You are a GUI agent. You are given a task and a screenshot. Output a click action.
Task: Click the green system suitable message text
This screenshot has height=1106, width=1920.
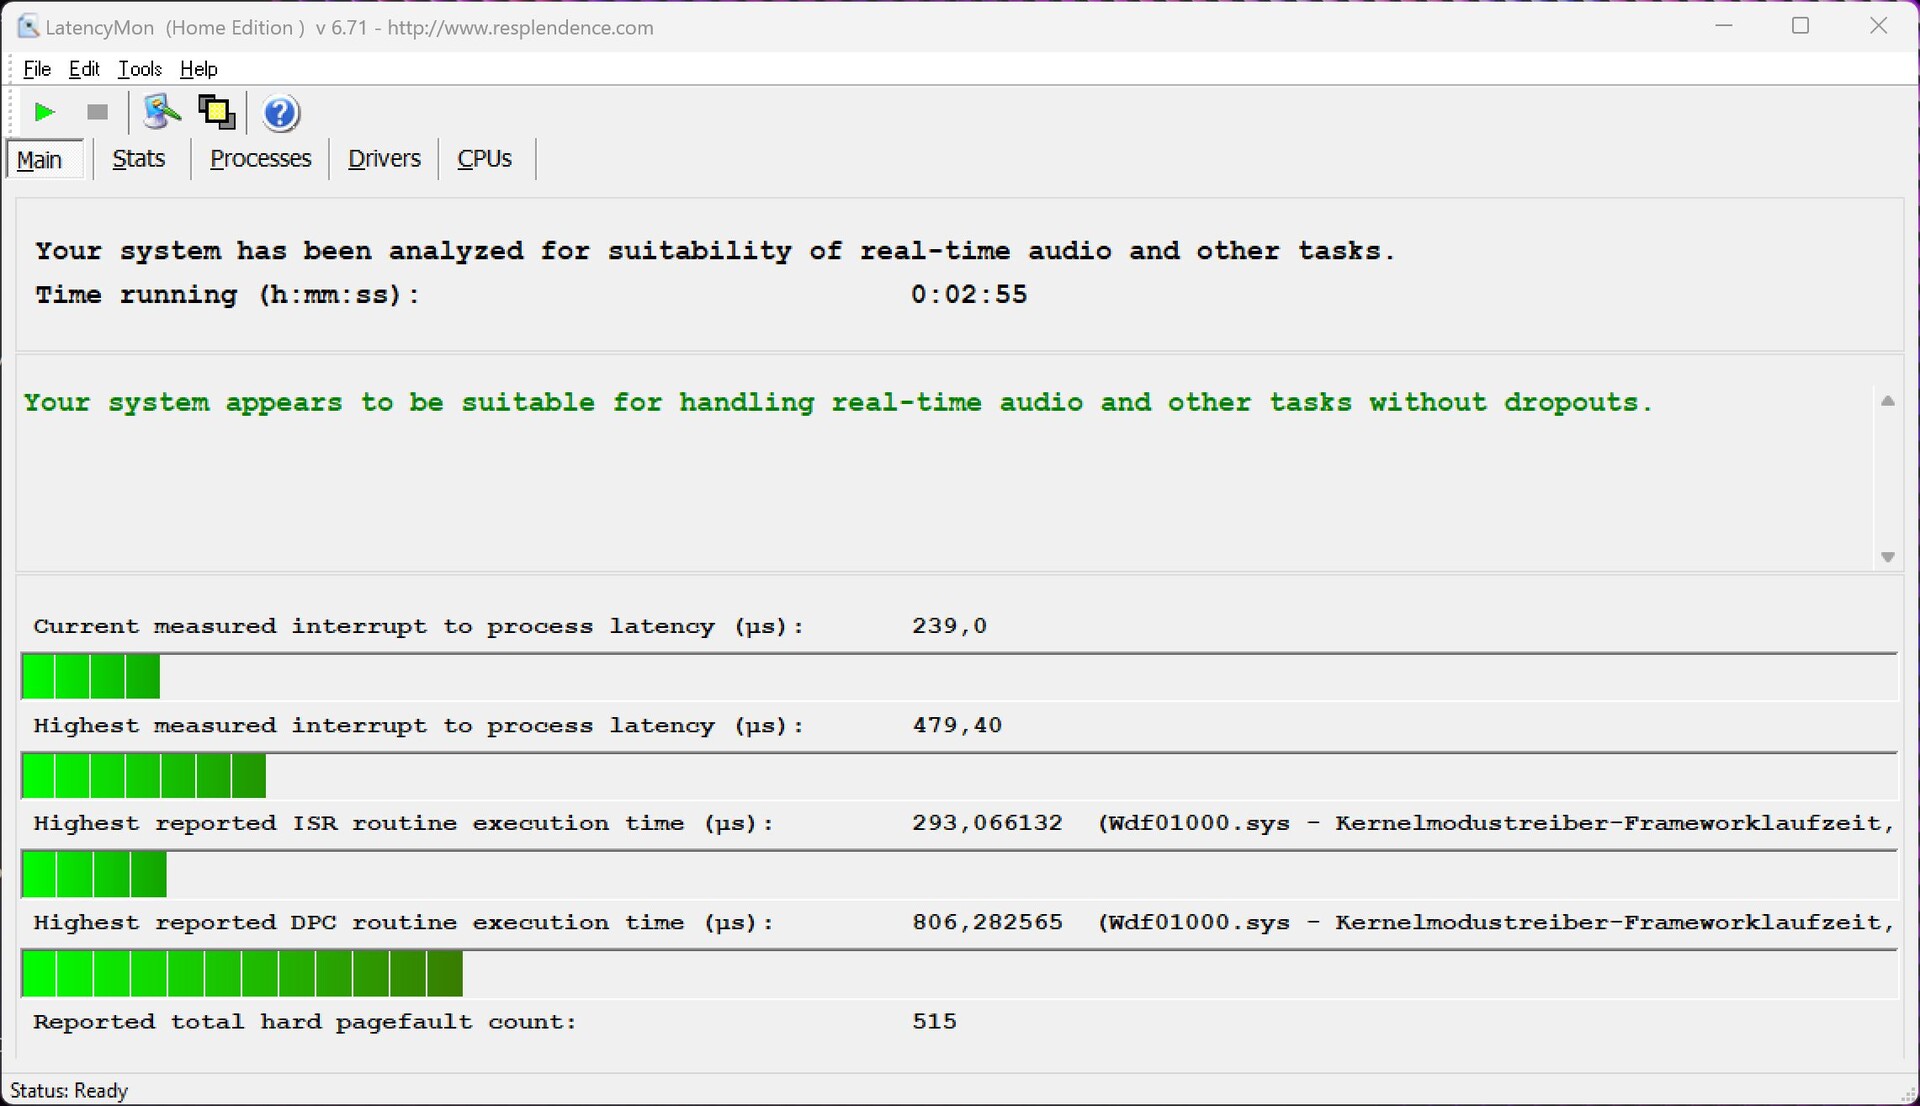click(838, 403)
